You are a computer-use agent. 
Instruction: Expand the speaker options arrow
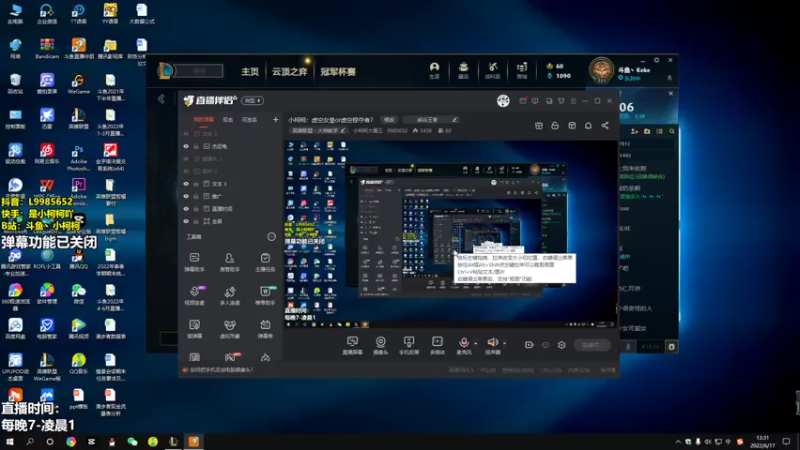click(x=505, y=343)
